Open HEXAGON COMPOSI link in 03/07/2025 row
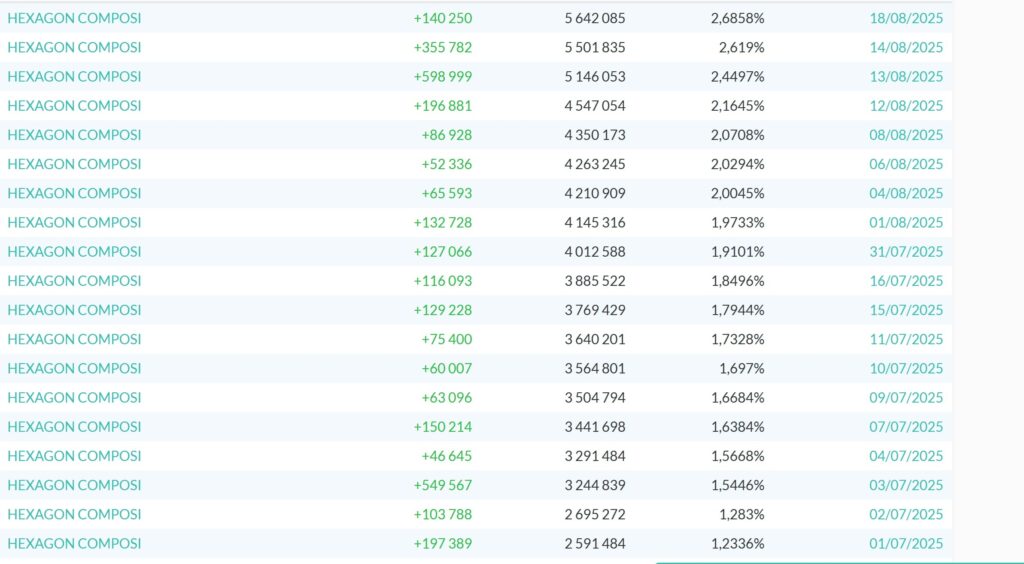Image resolution: width=1024 pixels, height=564 pixels. [74, 485]
